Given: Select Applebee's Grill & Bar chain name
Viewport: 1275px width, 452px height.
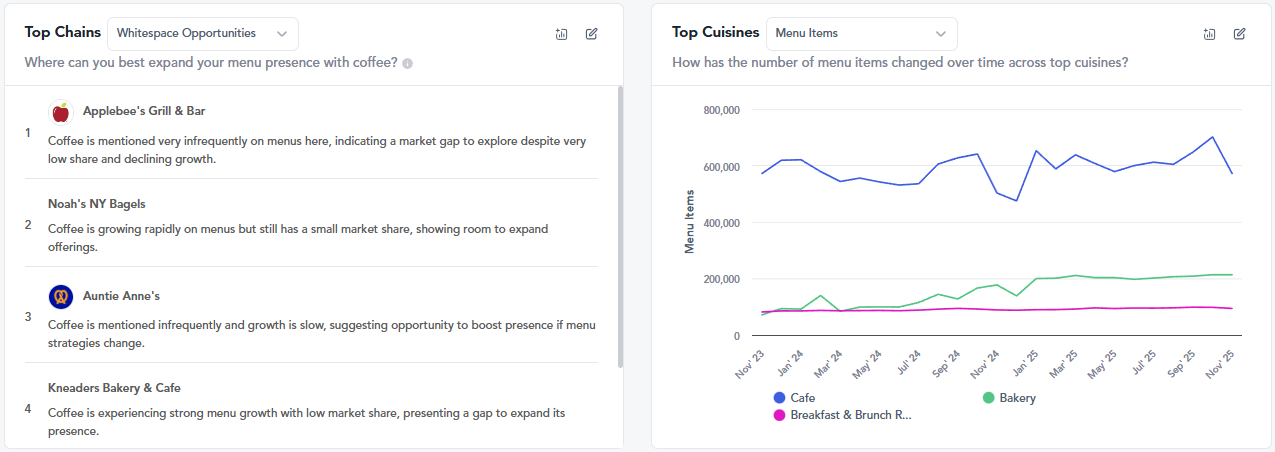Looking at the screenshot, I should click(x=144, y=111).
